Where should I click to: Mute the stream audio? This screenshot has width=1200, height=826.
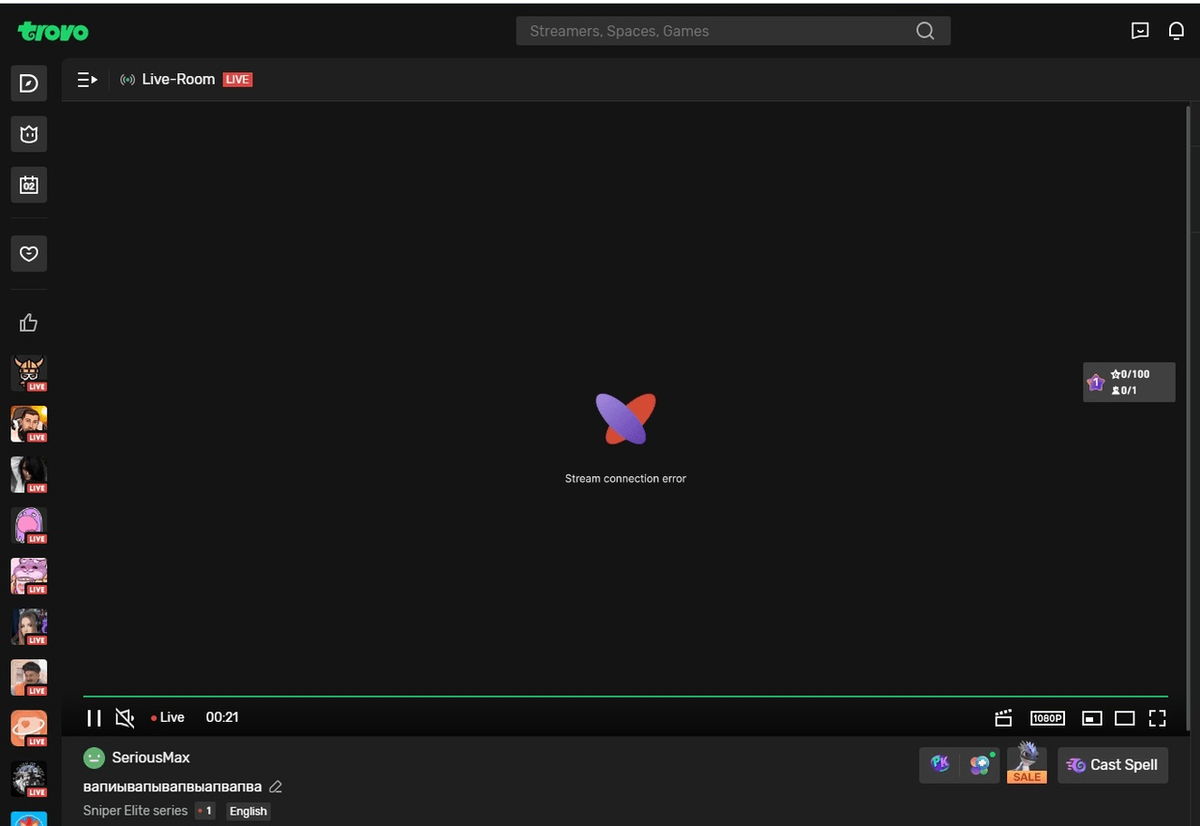coord(124,717)
